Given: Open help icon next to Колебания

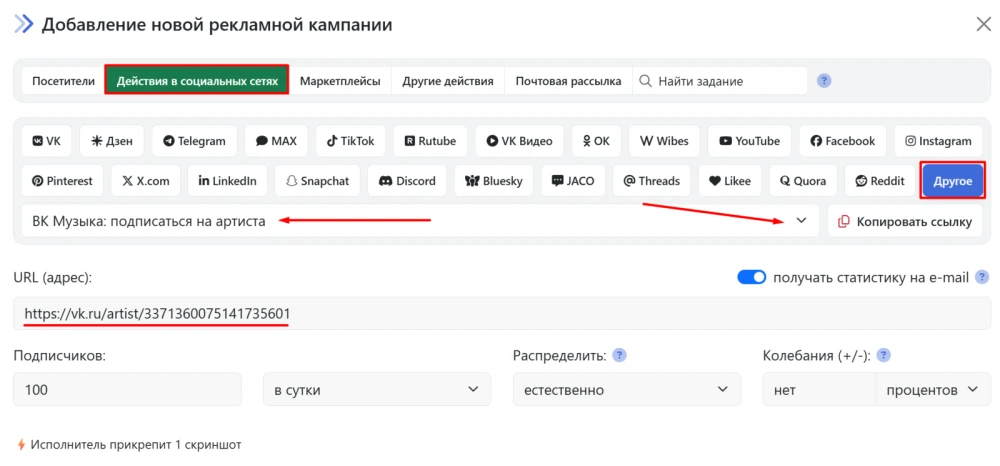Looking at the screenshot, I should pyautogui.click(x=884, y=355).
